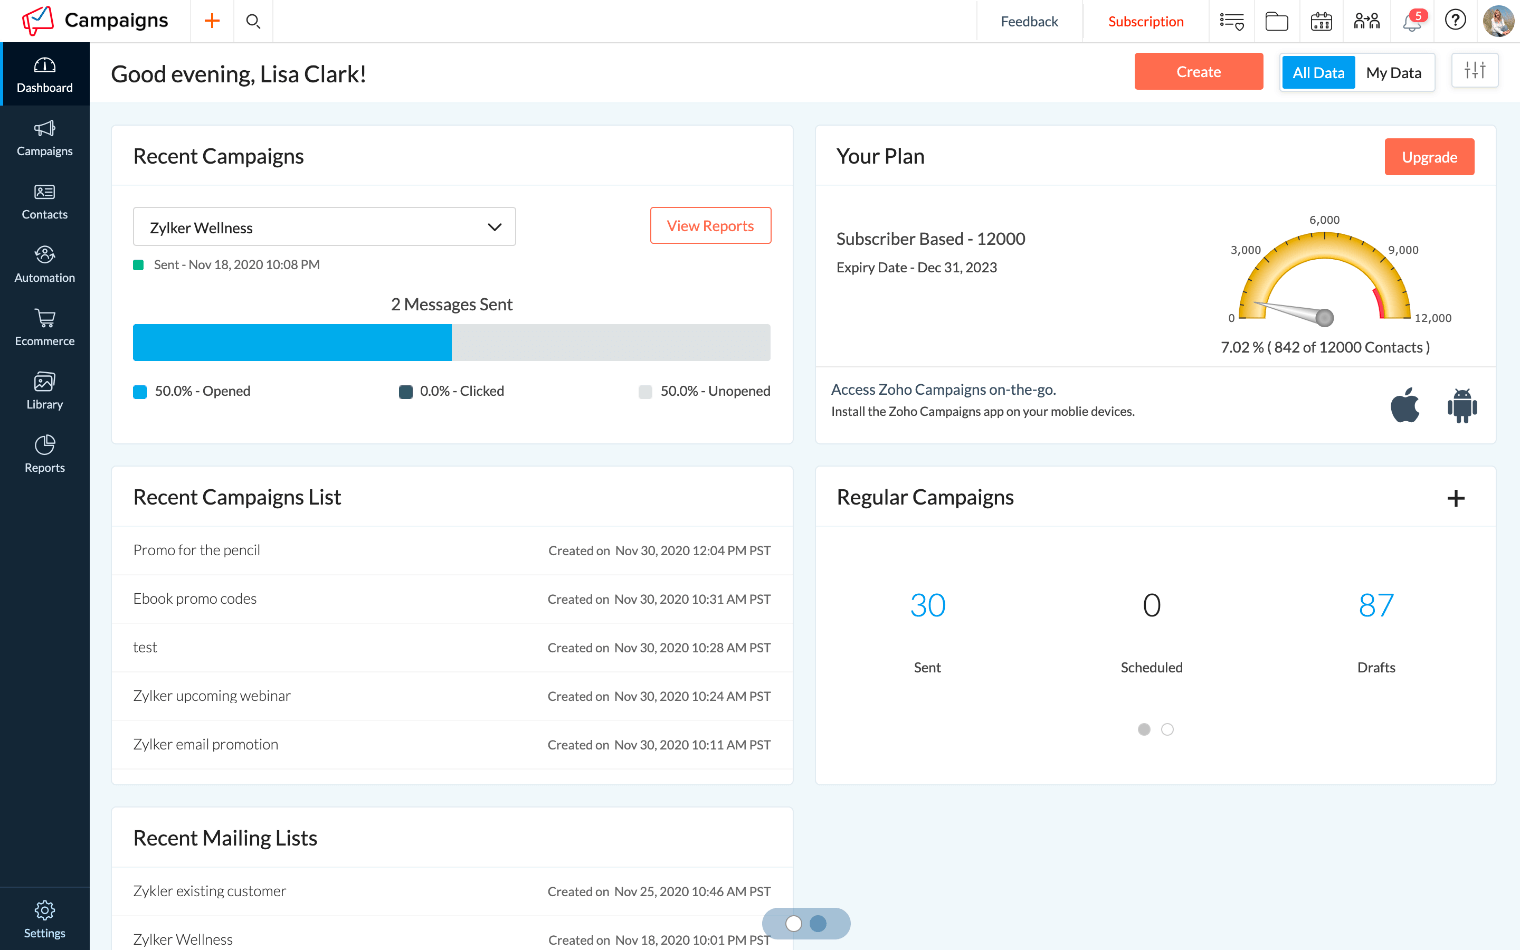Open Automation in sidebar

tap(45, 265)
